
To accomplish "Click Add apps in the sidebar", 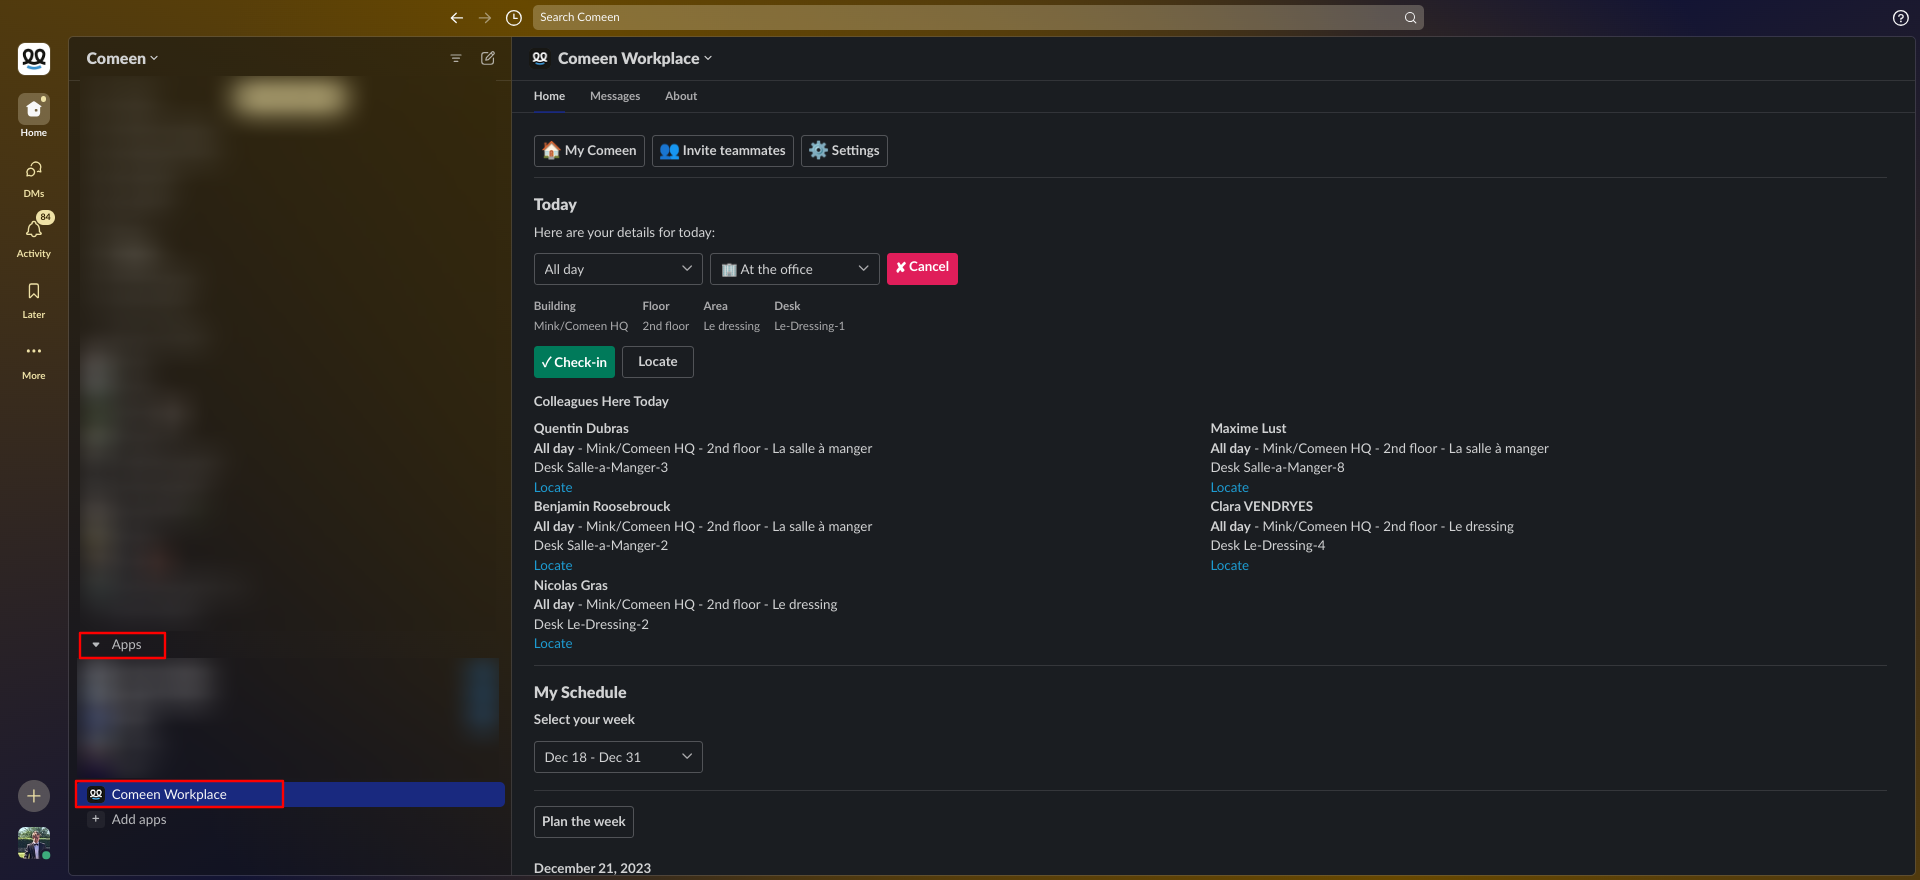I will 139,820.
